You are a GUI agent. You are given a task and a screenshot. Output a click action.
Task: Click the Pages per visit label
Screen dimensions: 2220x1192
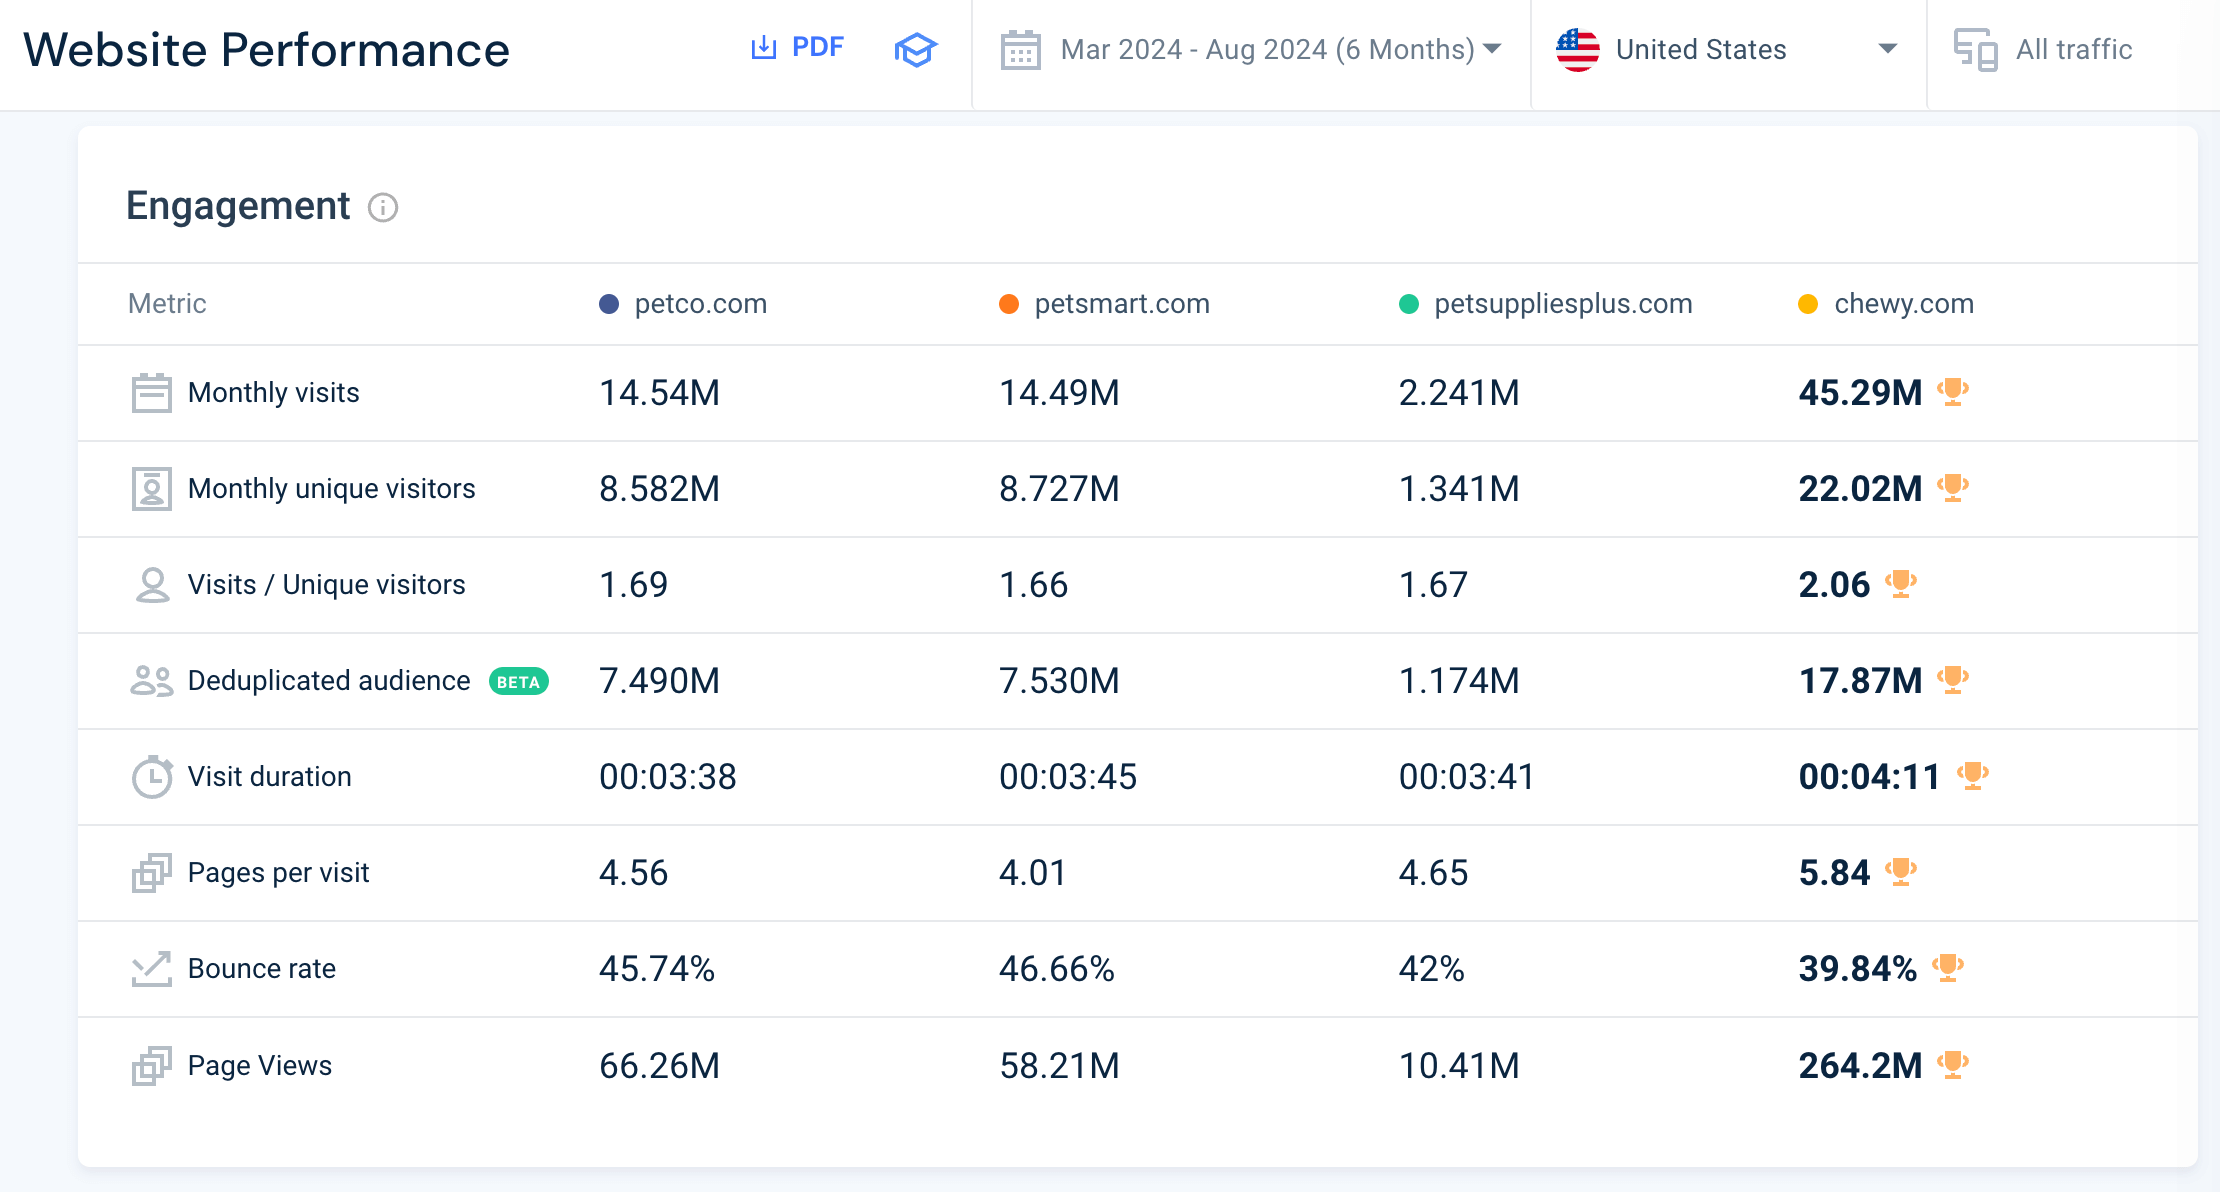(278, 873)
